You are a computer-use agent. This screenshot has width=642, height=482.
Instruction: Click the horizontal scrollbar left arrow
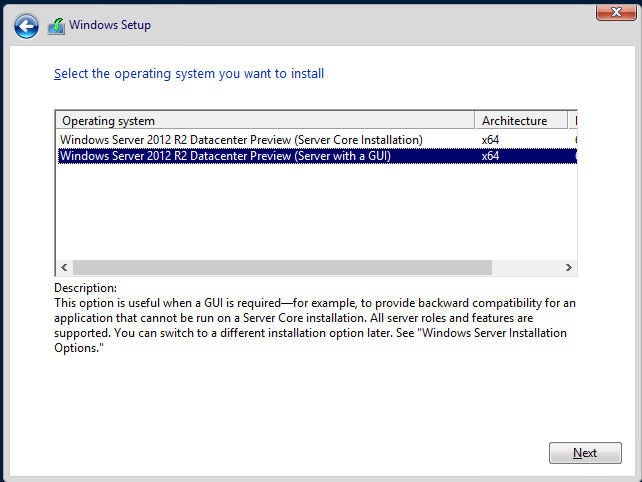65,268
